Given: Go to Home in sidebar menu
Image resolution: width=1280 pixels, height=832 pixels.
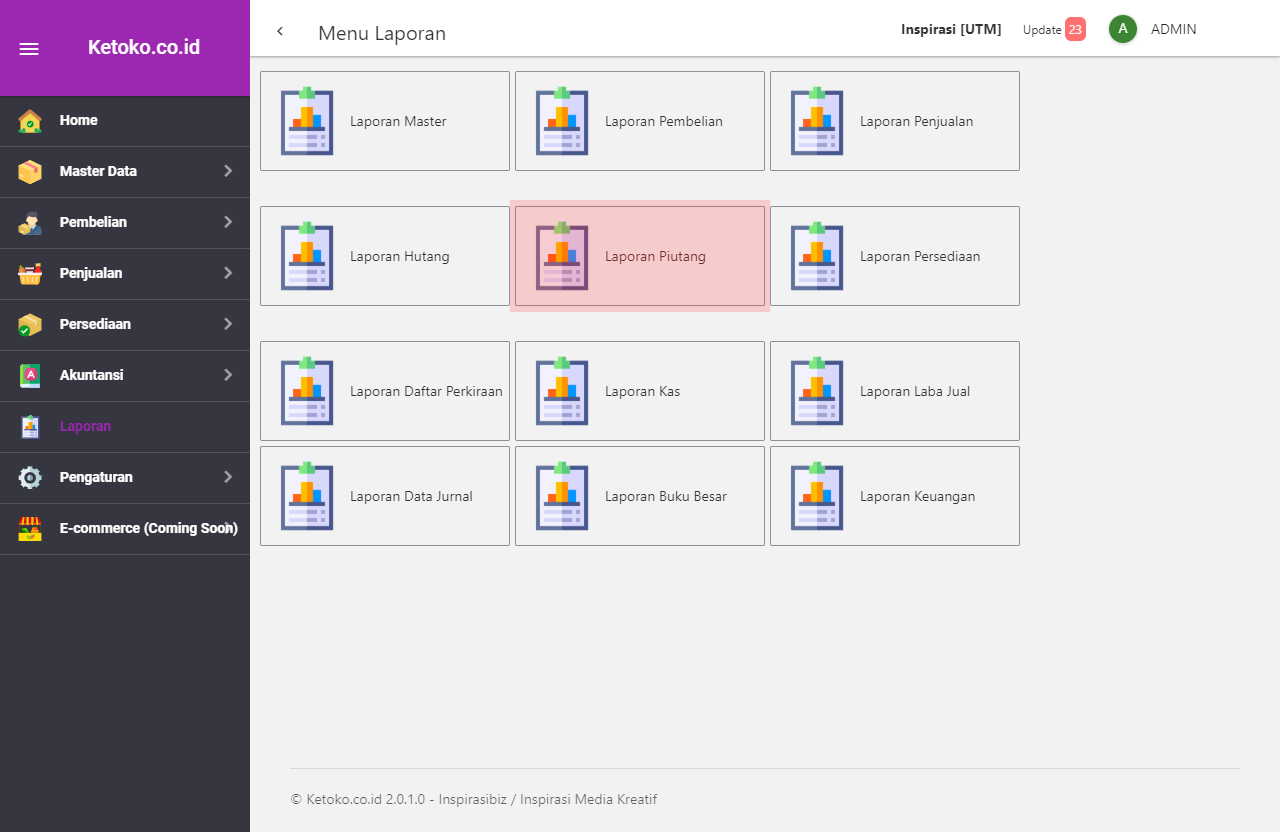Looking at the screenshot, I should click(x=79, y=120).
